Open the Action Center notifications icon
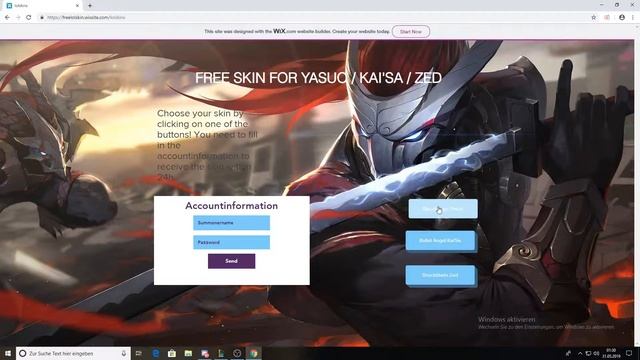The height and width of the screenshot is (360, 640). click(629, 353)
